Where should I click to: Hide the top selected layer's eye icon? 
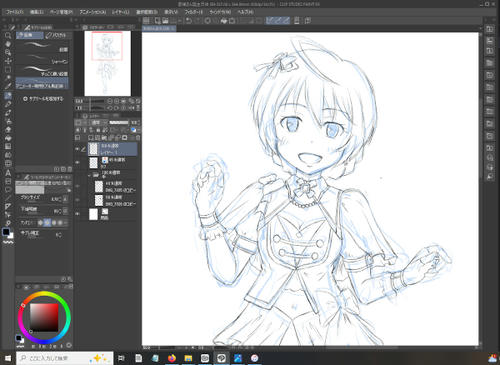tap(77, 149)
